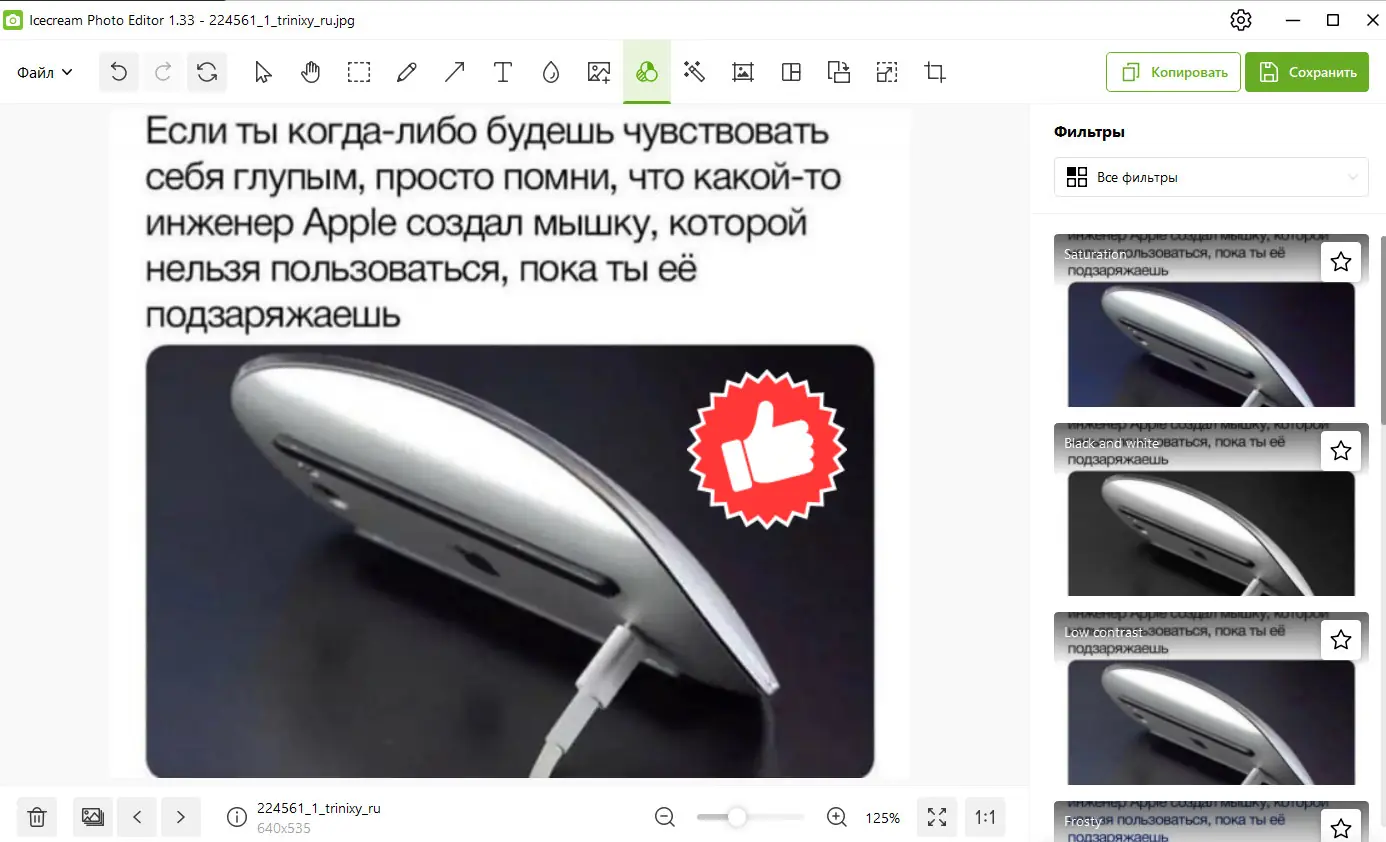Image resolution: width=1386 pixels, height=842 pixels.
Task: Select the Pencil drawing tool
Action: [406, 71]
